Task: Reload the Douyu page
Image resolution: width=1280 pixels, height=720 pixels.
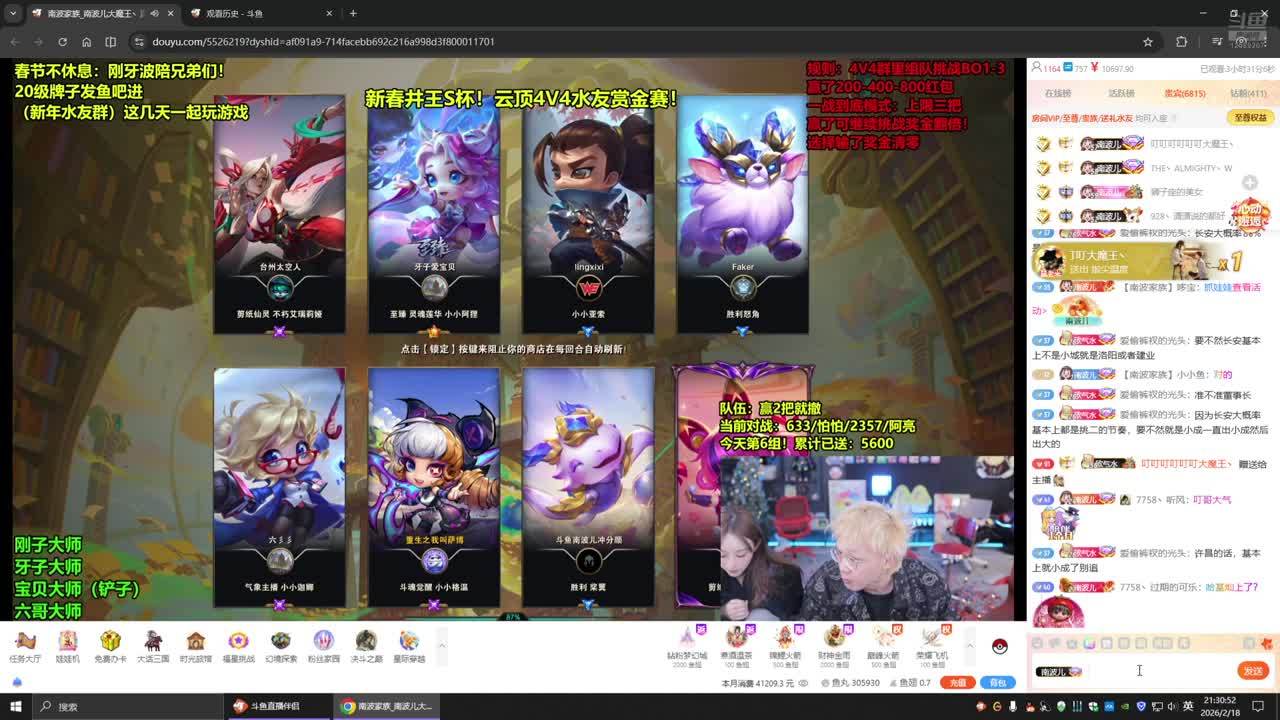Action: pos(62,42)
